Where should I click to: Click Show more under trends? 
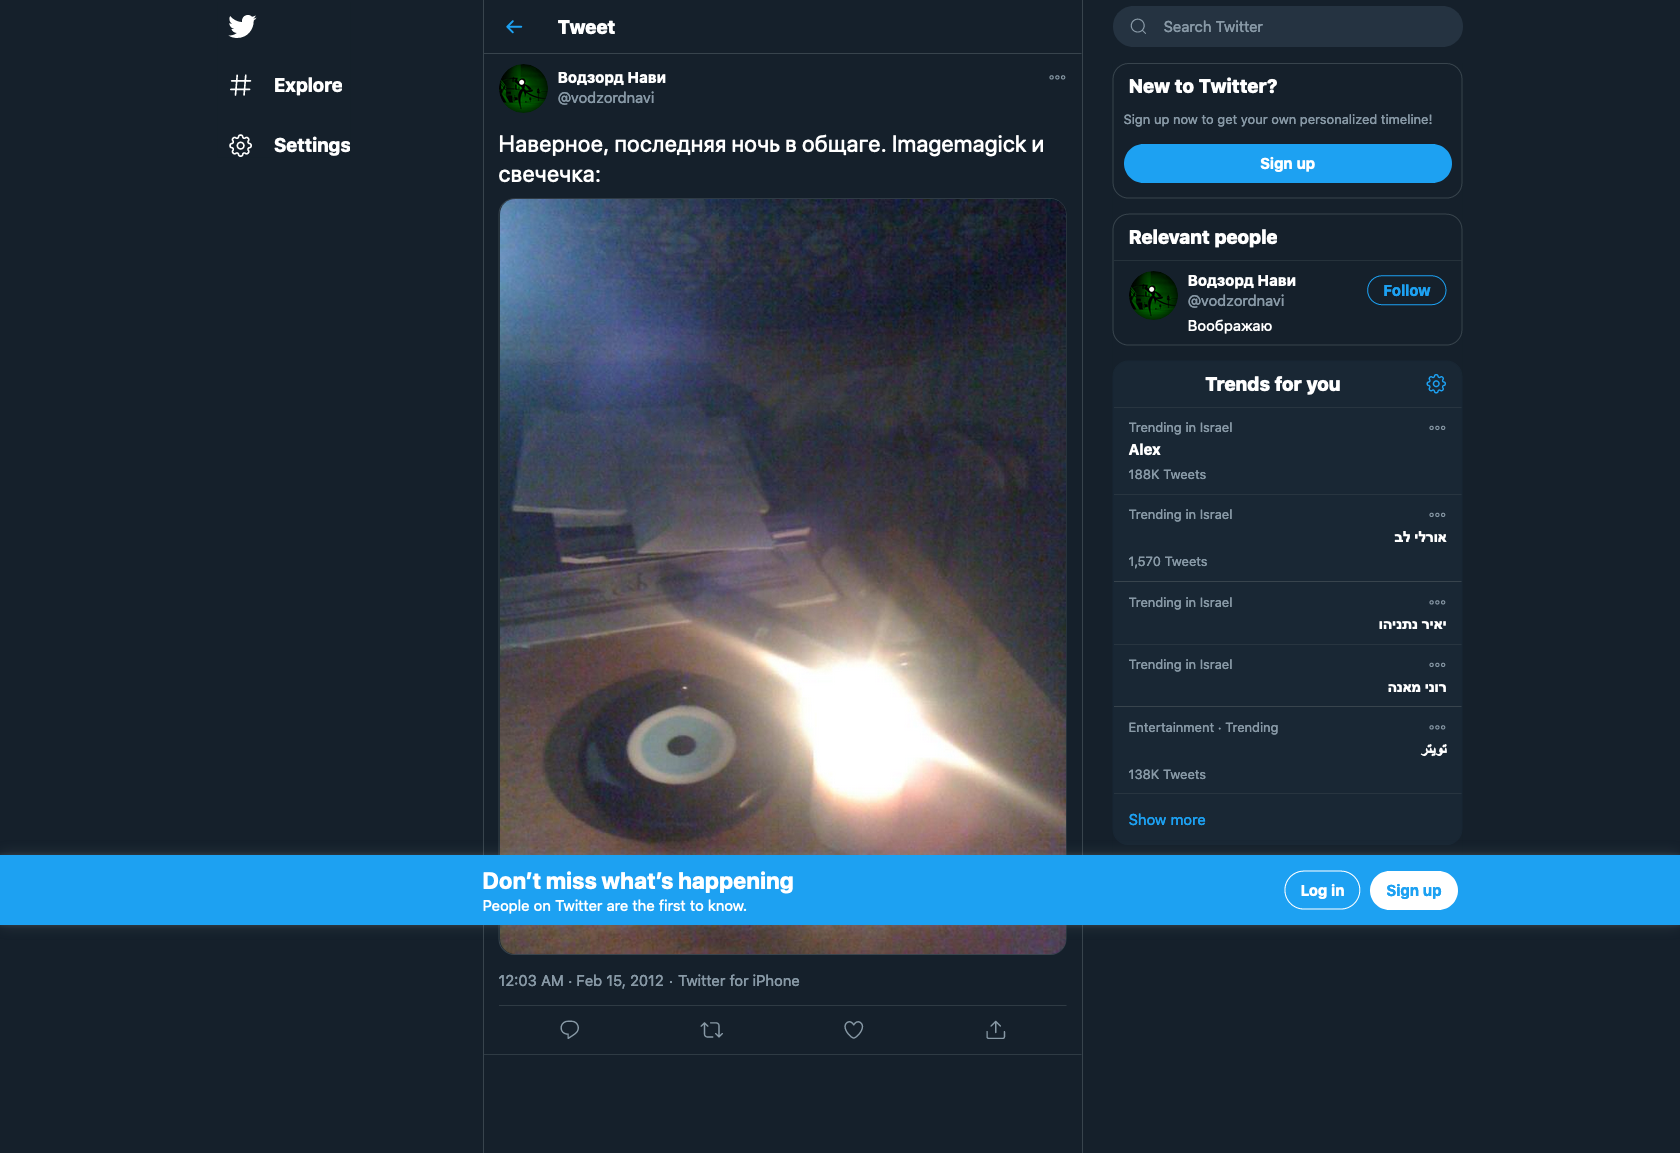[x=1166, y=820]
